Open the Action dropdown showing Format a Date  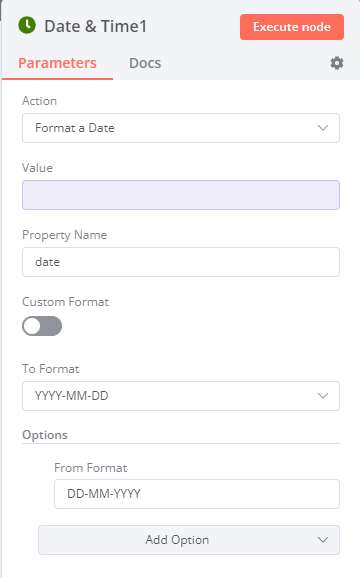click(x=181, y=128)
